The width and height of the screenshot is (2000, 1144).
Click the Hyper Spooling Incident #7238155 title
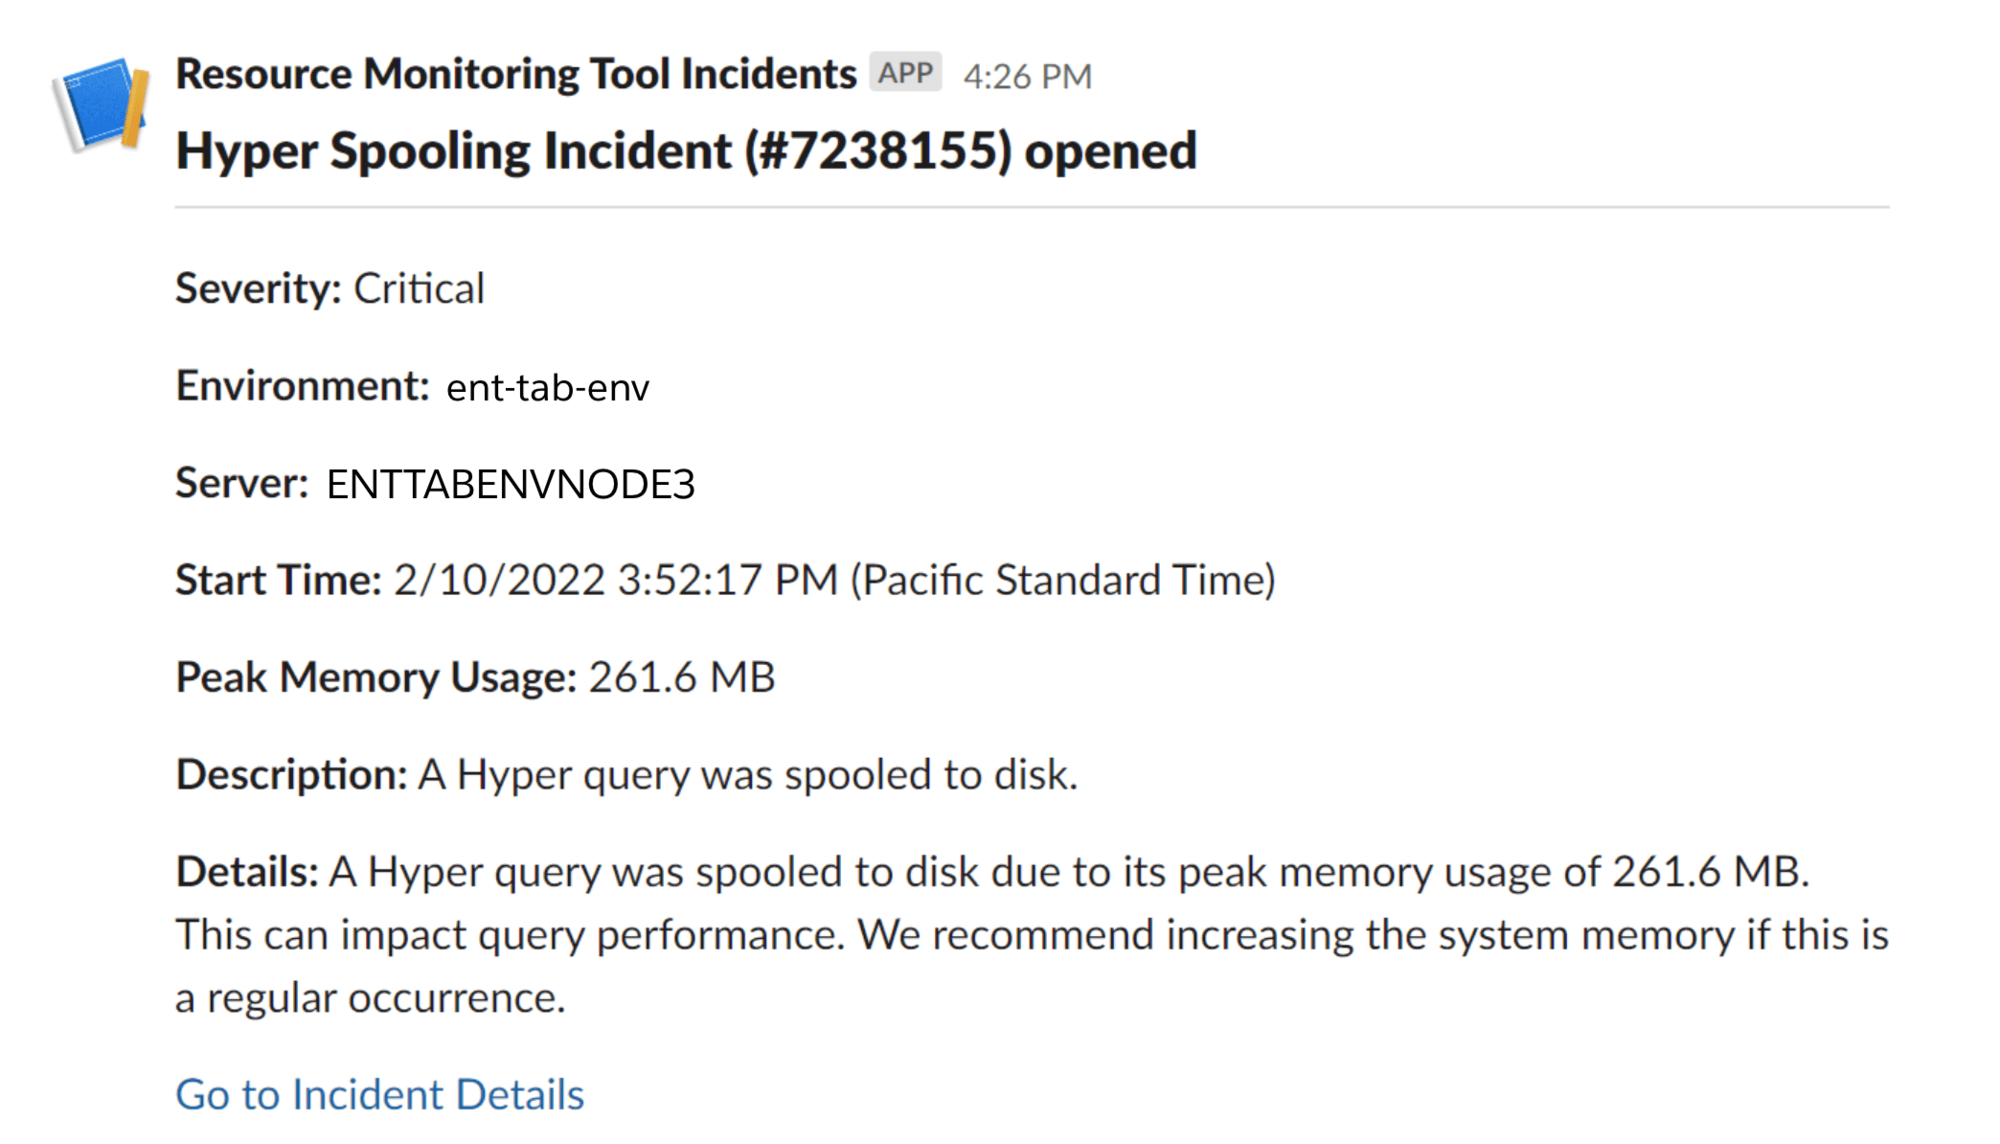point(686,151)
